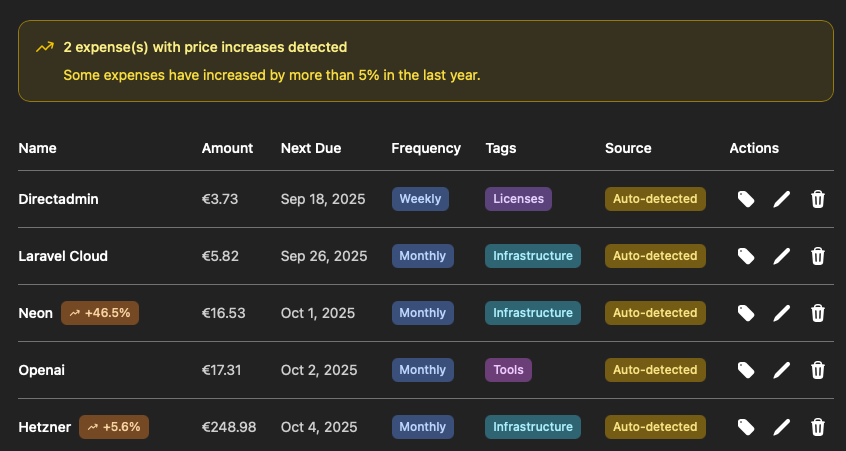Click the trash icon for Hetzner
This screenshot has height=451, width=846.
[817, 427]
